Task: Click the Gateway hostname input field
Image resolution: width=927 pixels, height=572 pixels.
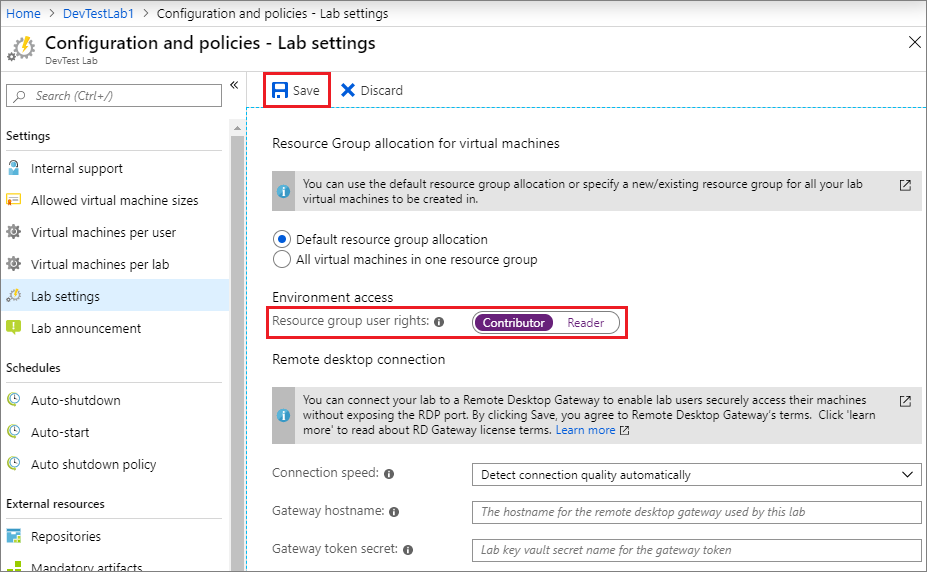Action: pos(696,512)
